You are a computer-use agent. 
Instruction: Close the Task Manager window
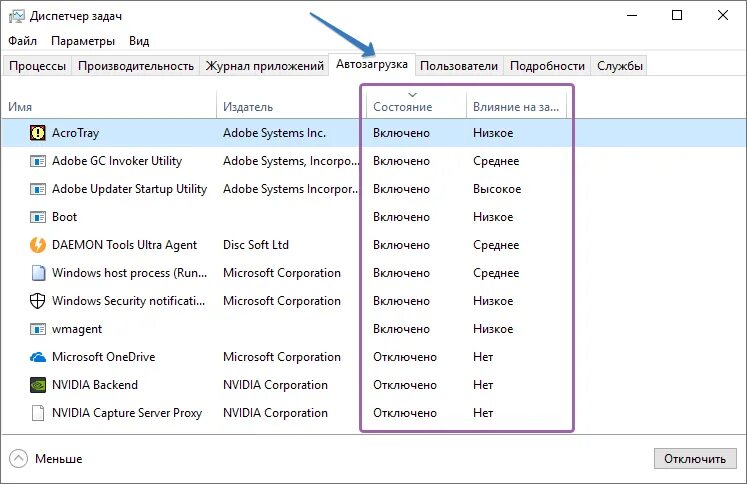(x=722, y=15)
